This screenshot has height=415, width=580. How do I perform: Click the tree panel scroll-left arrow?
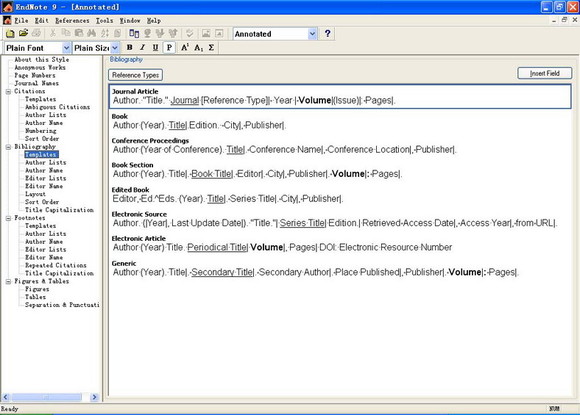pyautogui.click(x=6, y=397)
